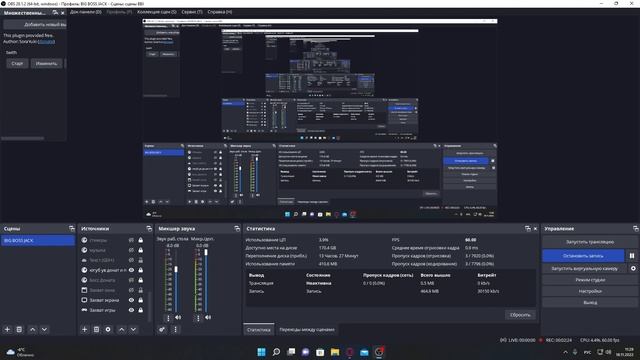Switch to Статистика tab

point(258,329)
